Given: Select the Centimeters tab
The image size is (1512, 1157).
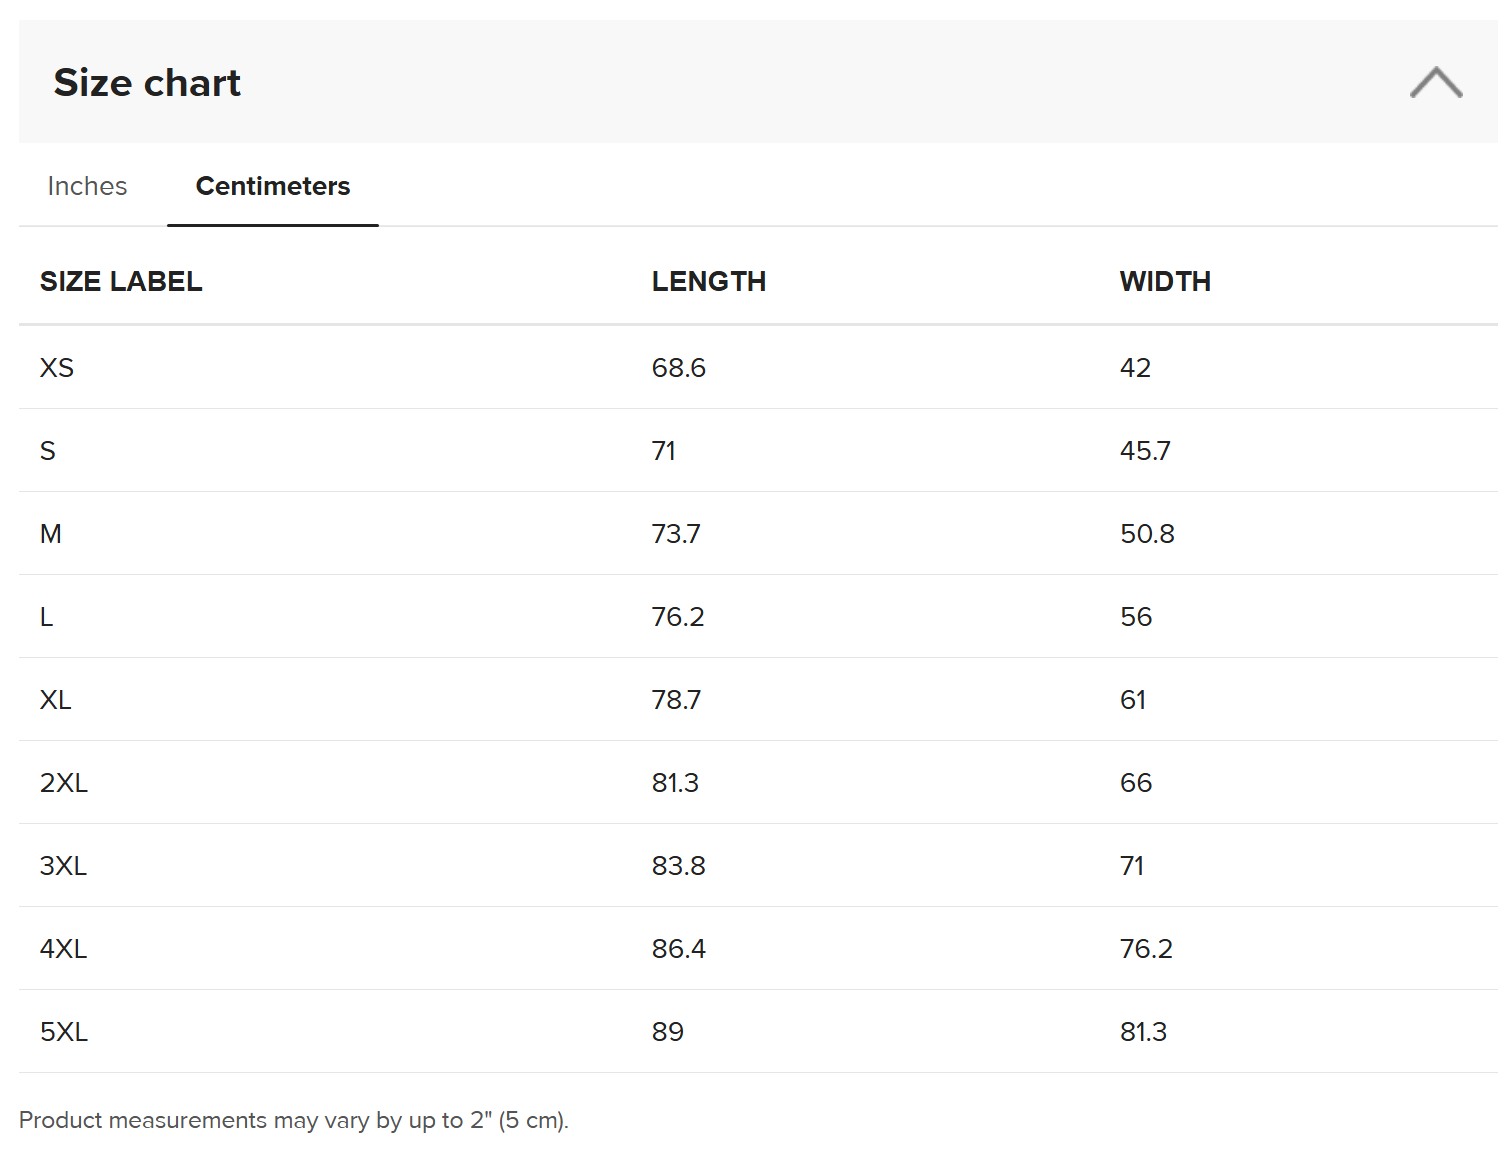Looking at the screenshot, I should [272, 186].
